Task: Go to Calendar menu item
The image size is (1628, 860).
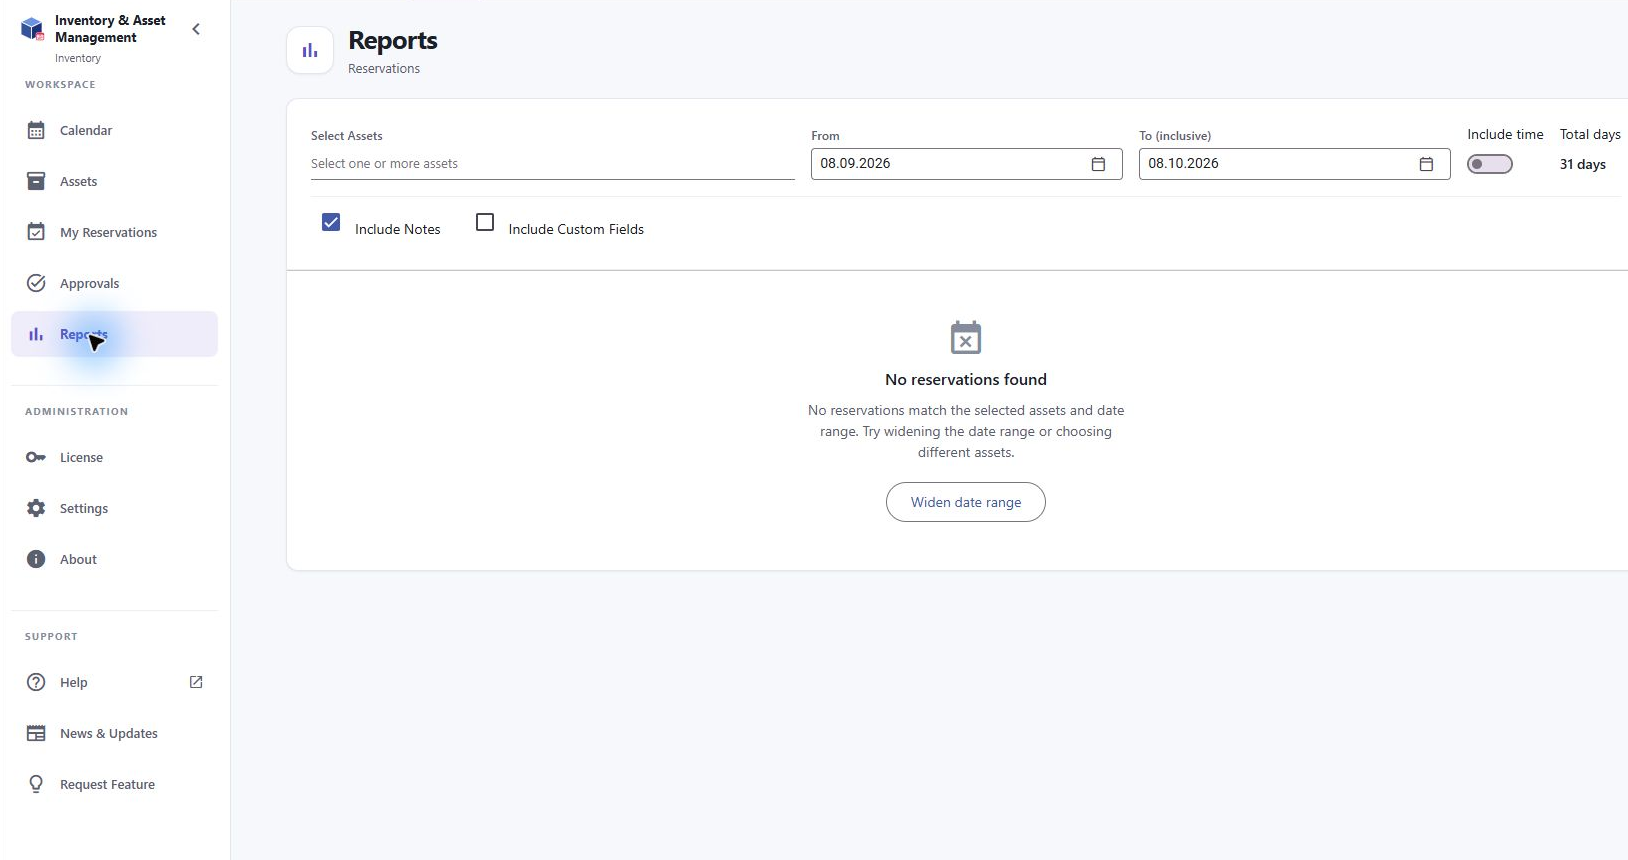Action: pos(114,130)
